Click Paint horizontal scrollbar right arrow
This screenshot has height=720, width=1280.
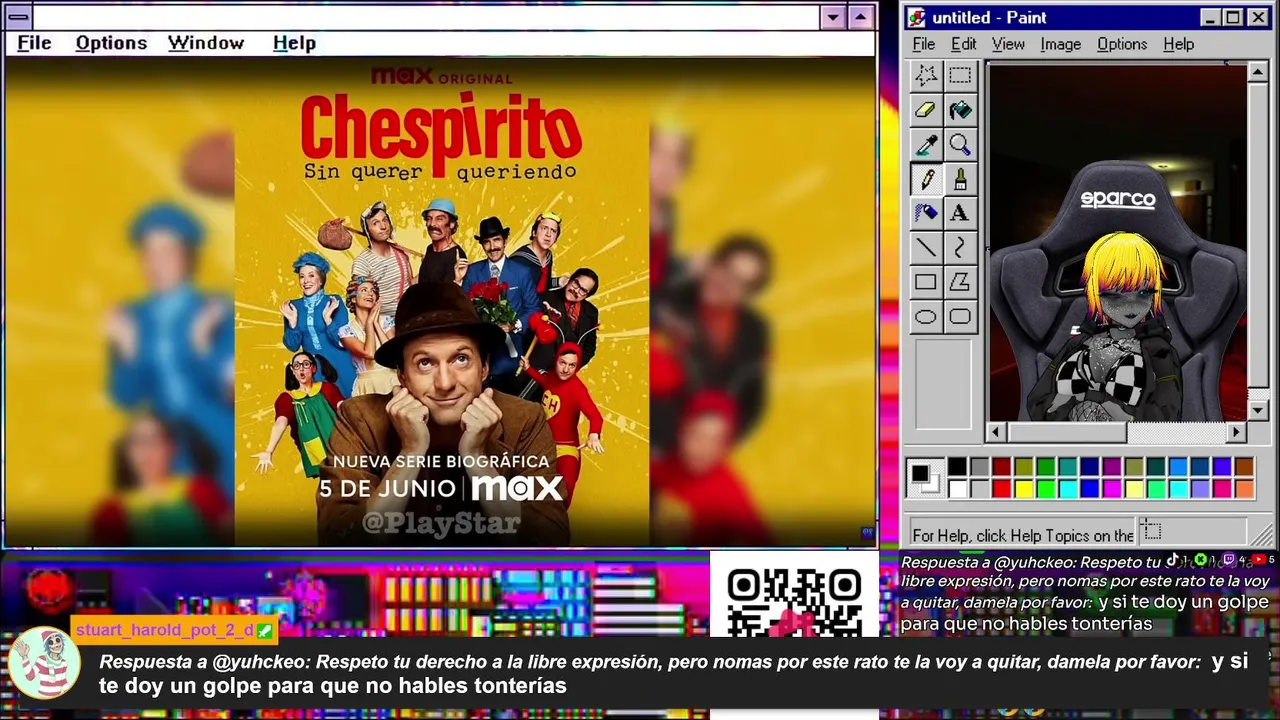tap(1237, 432)
